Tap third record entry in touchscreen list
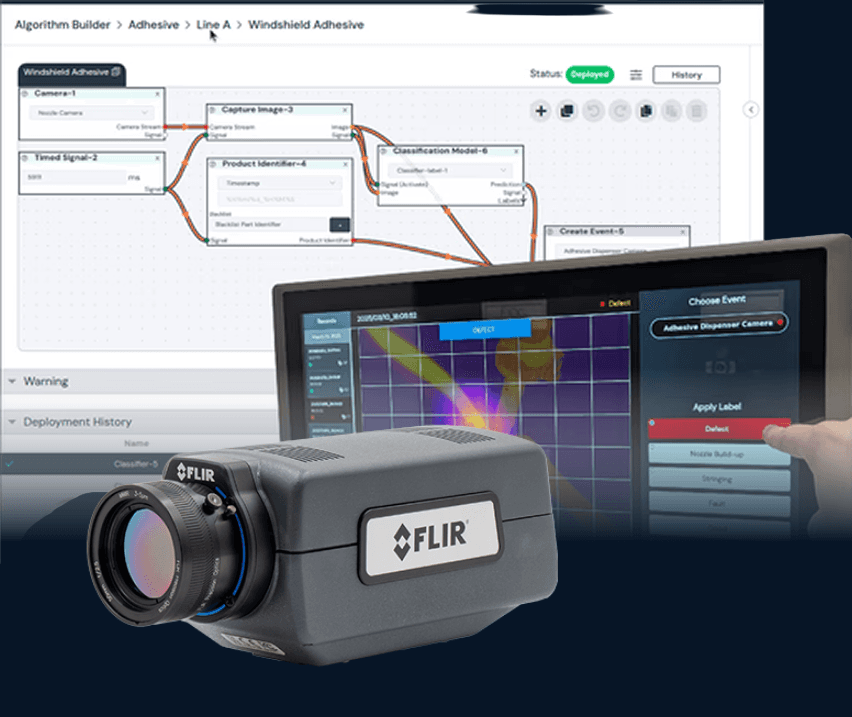The height and width of the screenshot is (717, 852). [329, 410]
